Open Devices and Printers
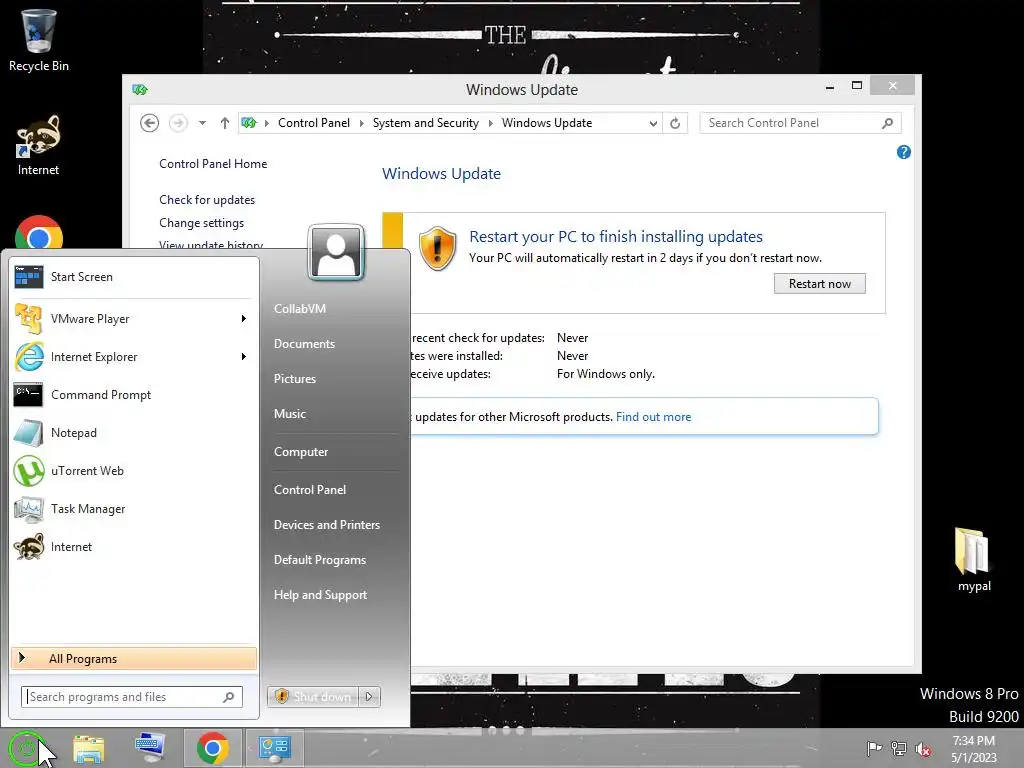 tap(327, 525)
